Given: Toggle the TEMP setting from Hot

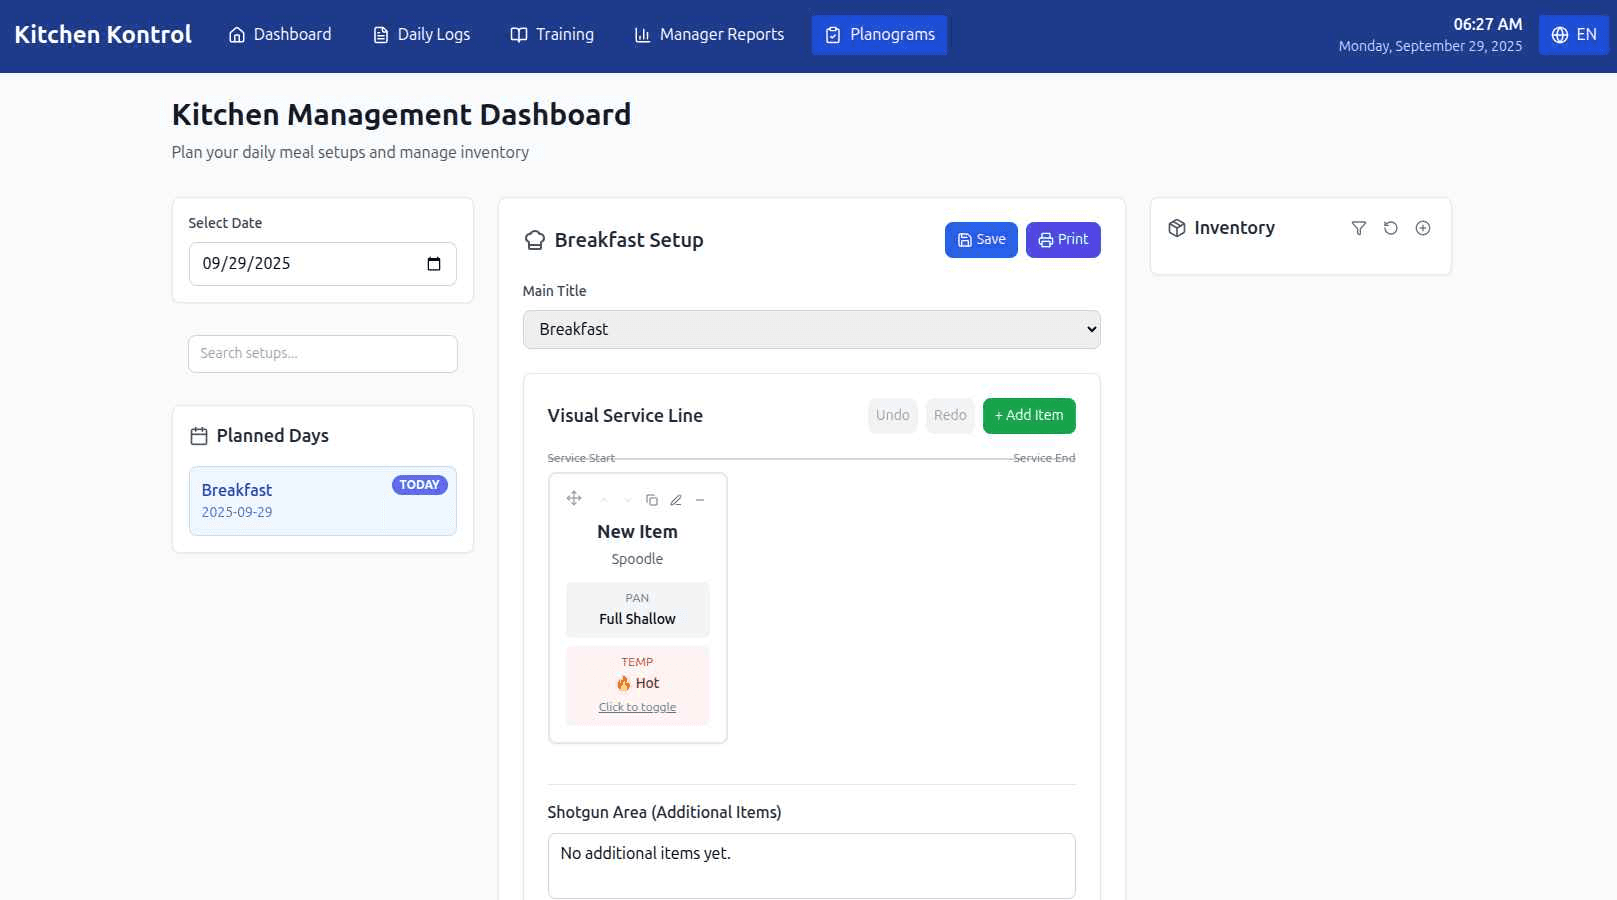Looking at the screenshot, I should [637, 684].
